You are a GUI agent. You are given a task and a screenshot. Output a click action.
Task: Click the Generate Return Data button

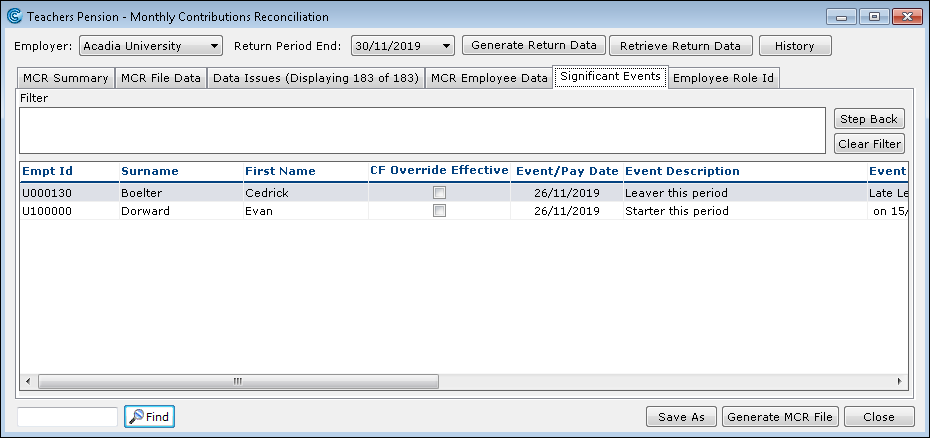point(534,46)
